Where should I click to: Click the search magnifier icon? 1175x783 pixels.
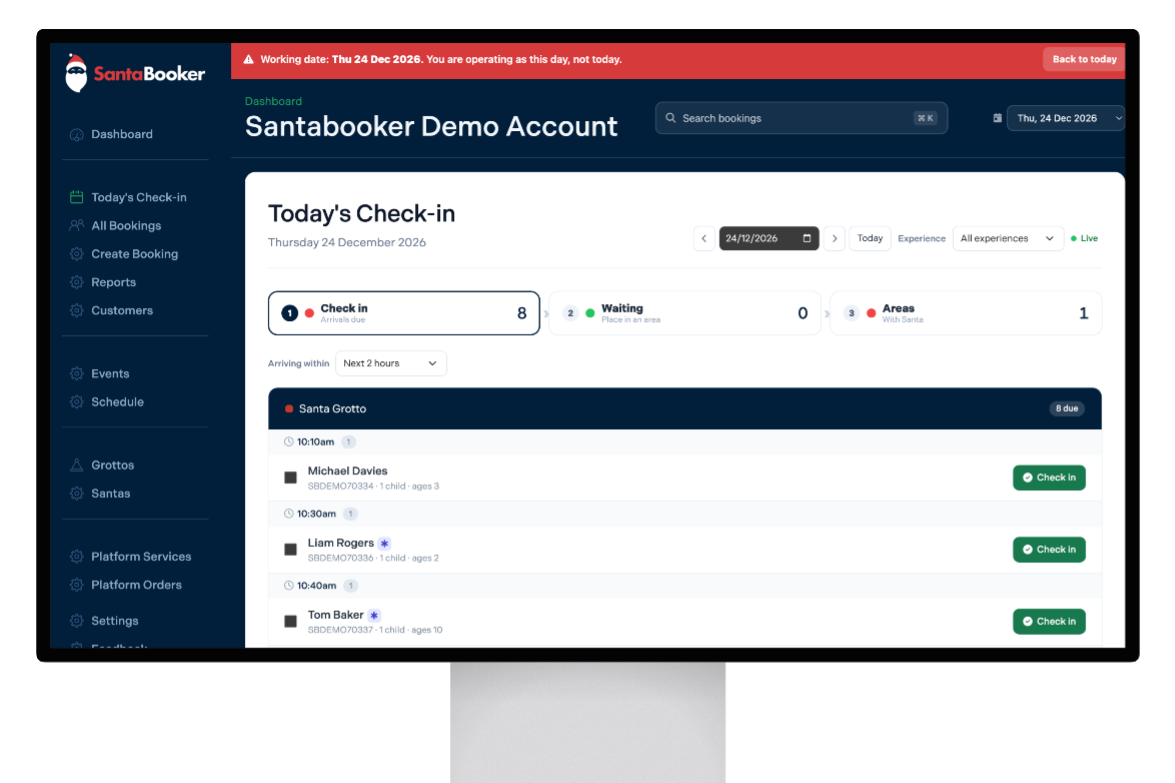coord(671,118)
